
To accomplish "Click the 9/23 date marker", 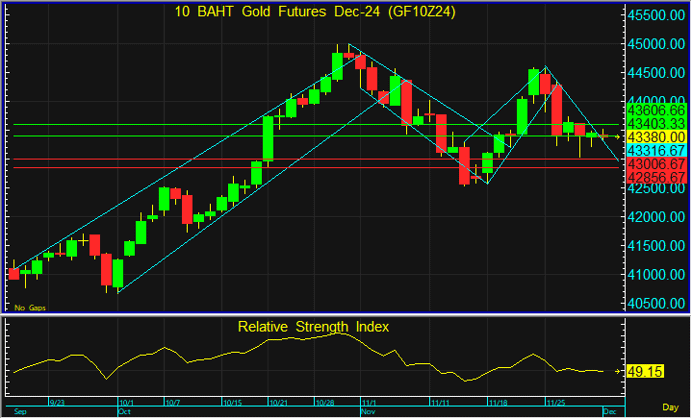I will 59,402.
